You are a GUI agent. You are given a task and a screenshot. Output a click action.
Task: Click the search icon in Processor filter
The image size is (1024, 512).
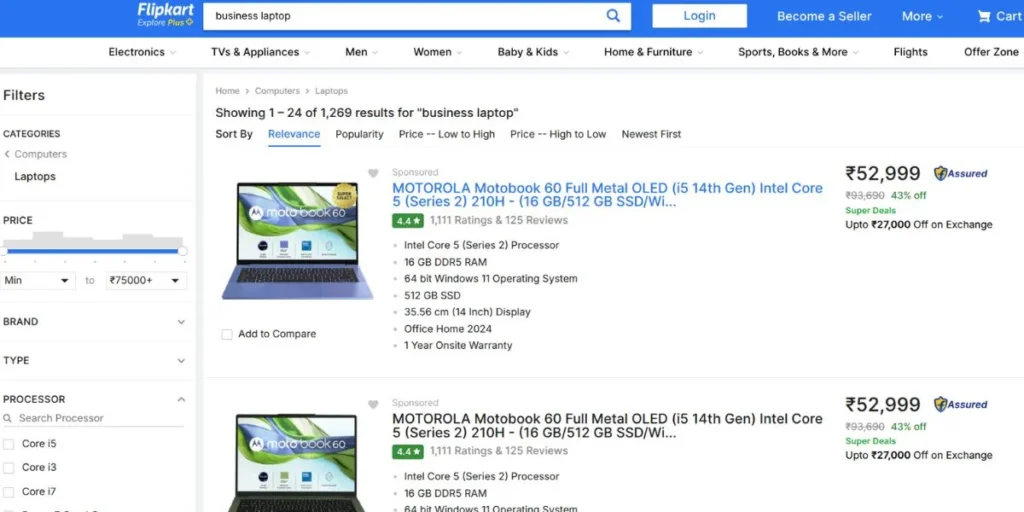8,418
